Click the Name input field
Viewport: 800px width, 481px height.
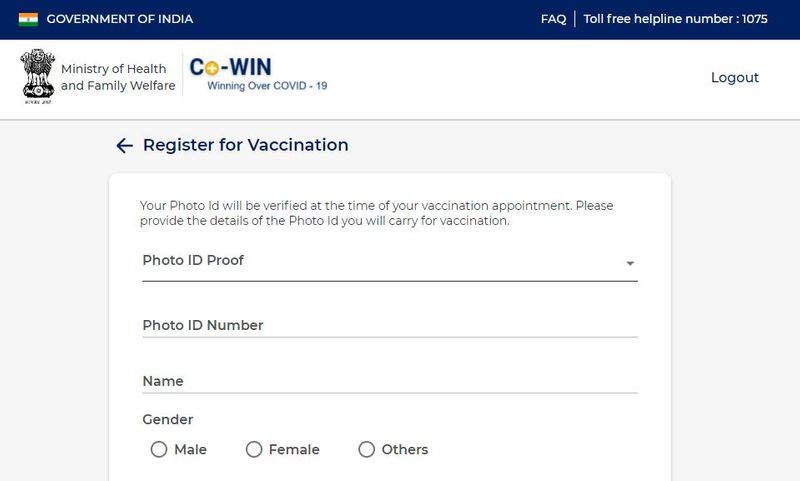click(390, 381)
